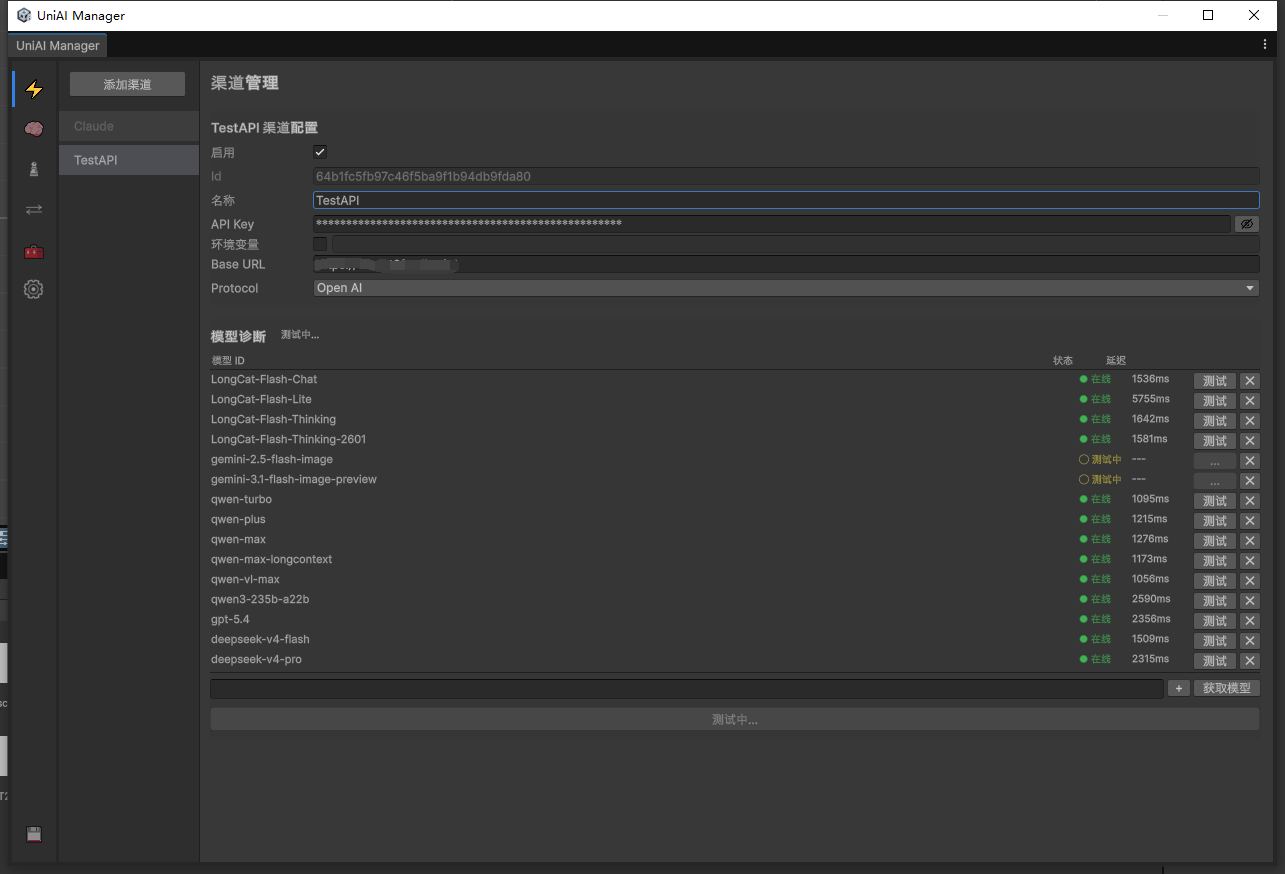Viewport: 1285px width, 874px height.
Task: Open the swap arrows icon section
Action: coord(34,209)
